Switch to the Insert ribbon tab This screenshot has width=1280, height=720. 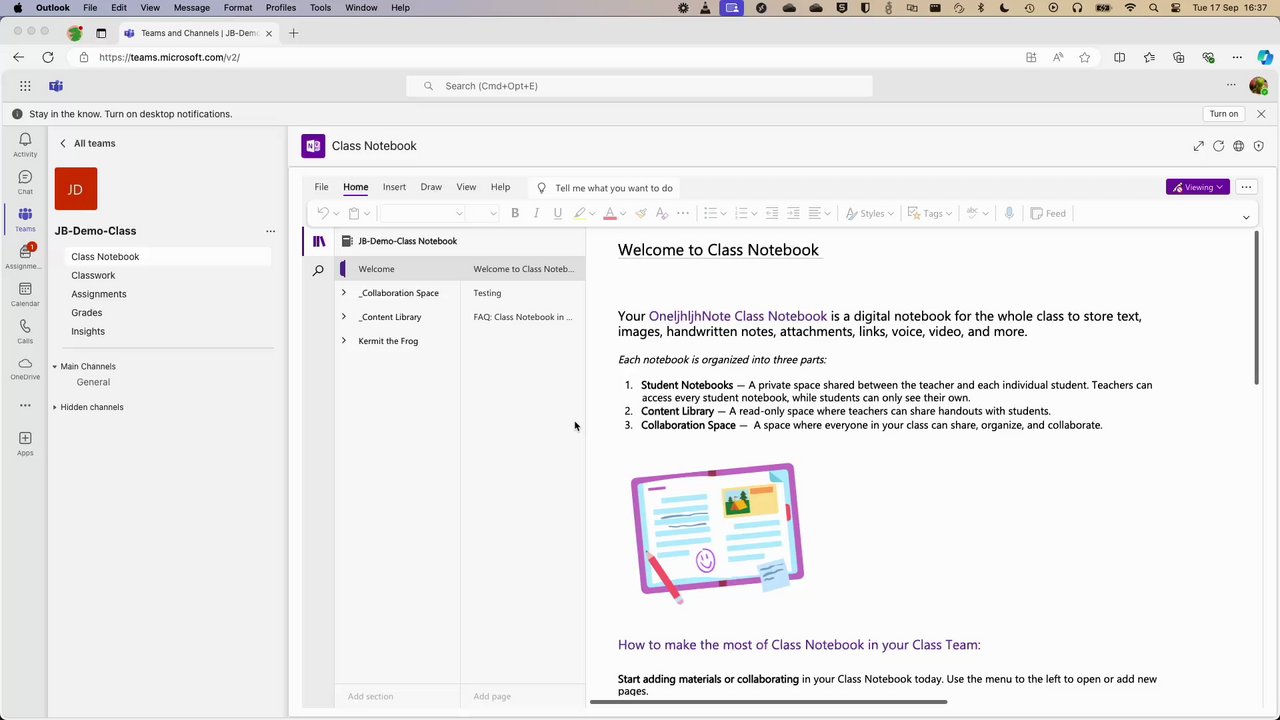394,187
